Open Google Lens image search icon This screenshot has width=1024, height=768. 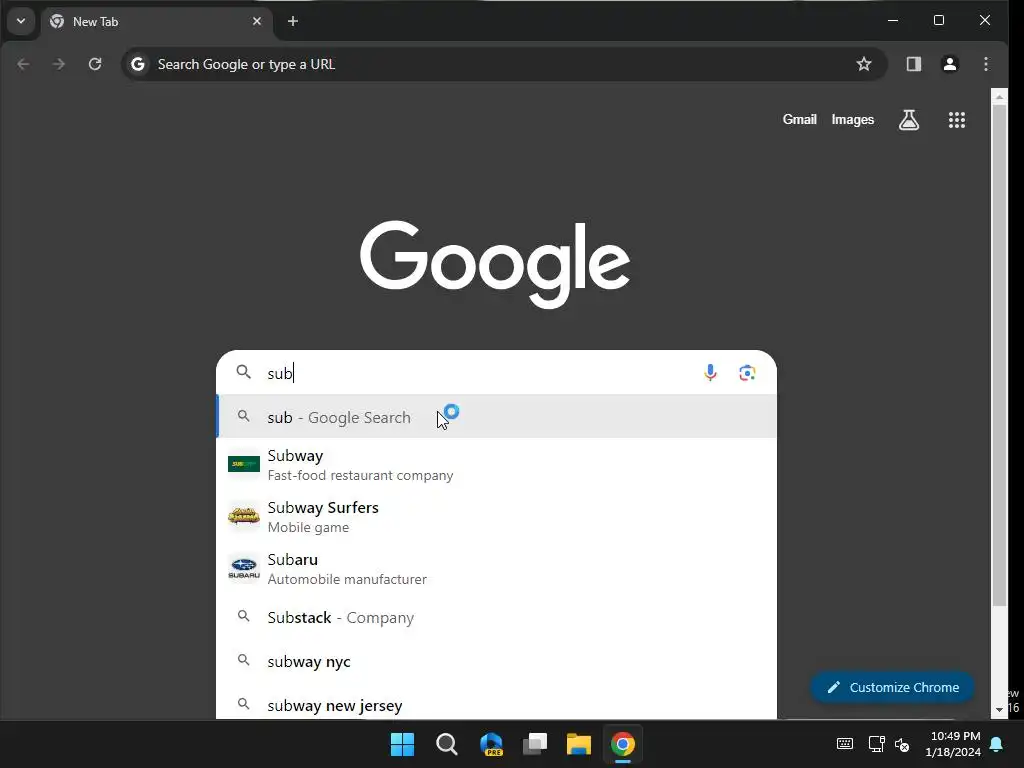click(747, 373)
